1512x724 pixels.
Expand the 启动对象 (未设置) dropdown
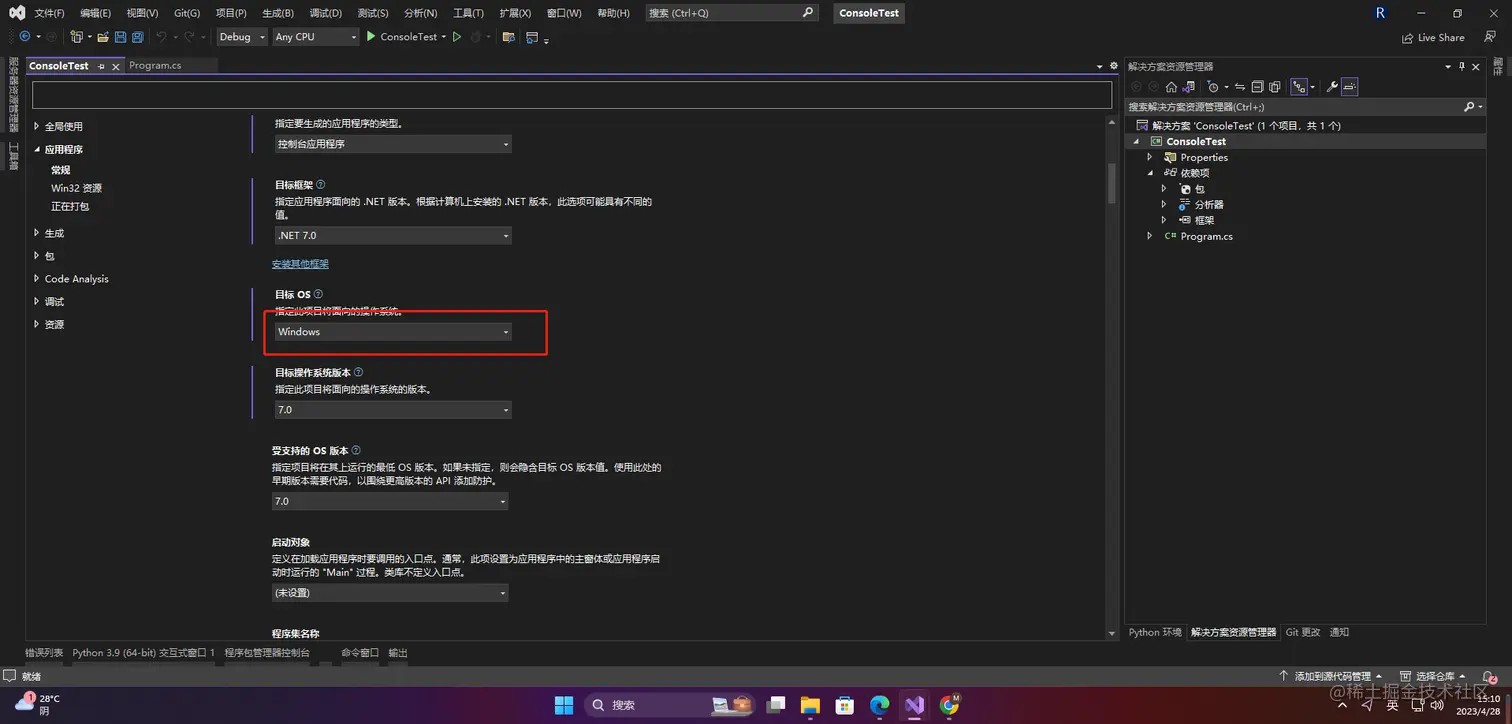pyautogui.click(x=390, y=592)
